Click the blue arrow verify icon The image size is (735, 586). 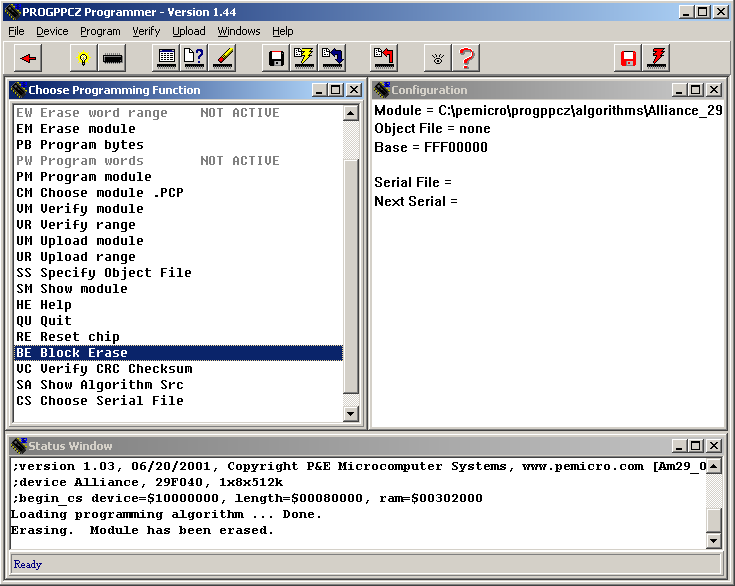[x=332, y=58]
